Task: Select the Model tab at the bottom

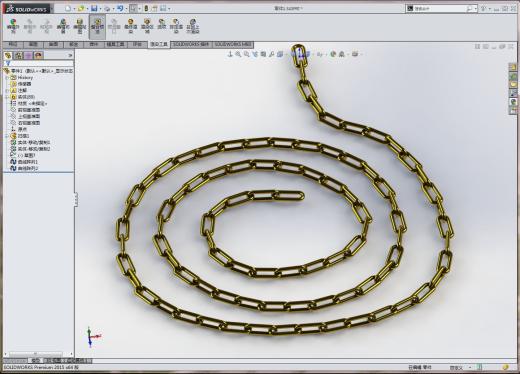Action: 35,361
